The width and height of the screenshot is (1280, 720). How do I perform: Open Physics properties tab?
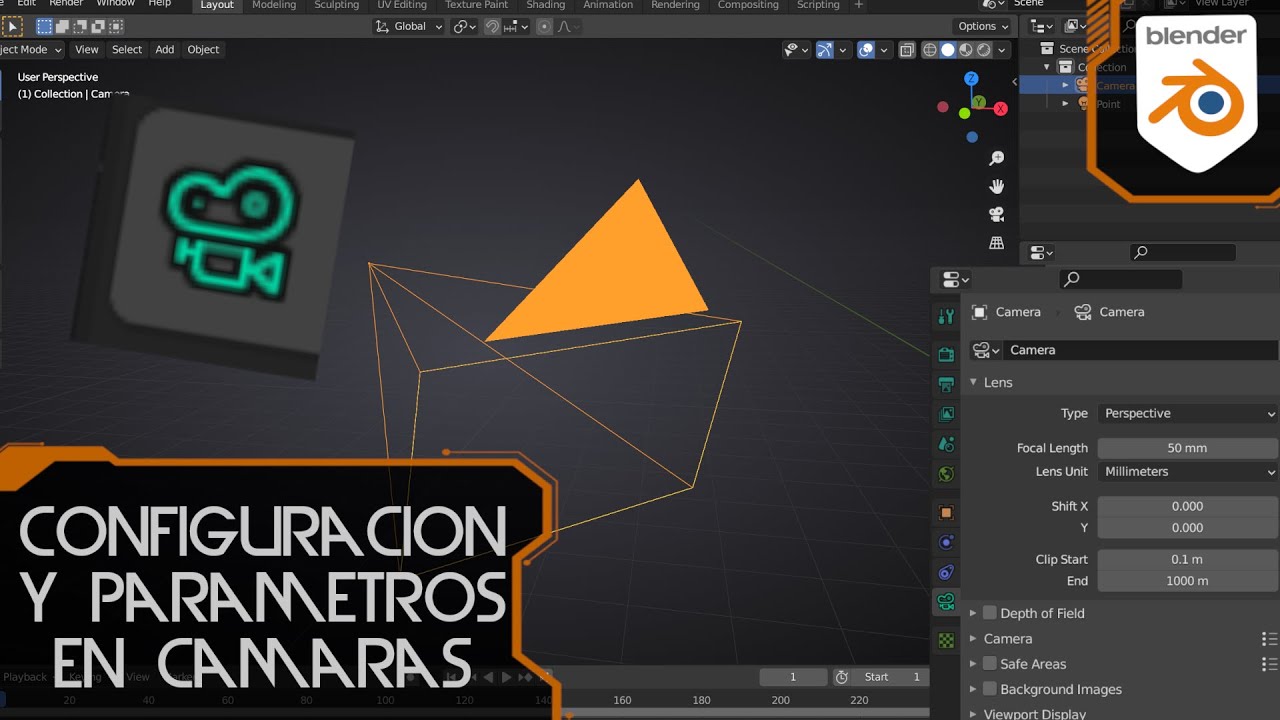coord(946,543)
